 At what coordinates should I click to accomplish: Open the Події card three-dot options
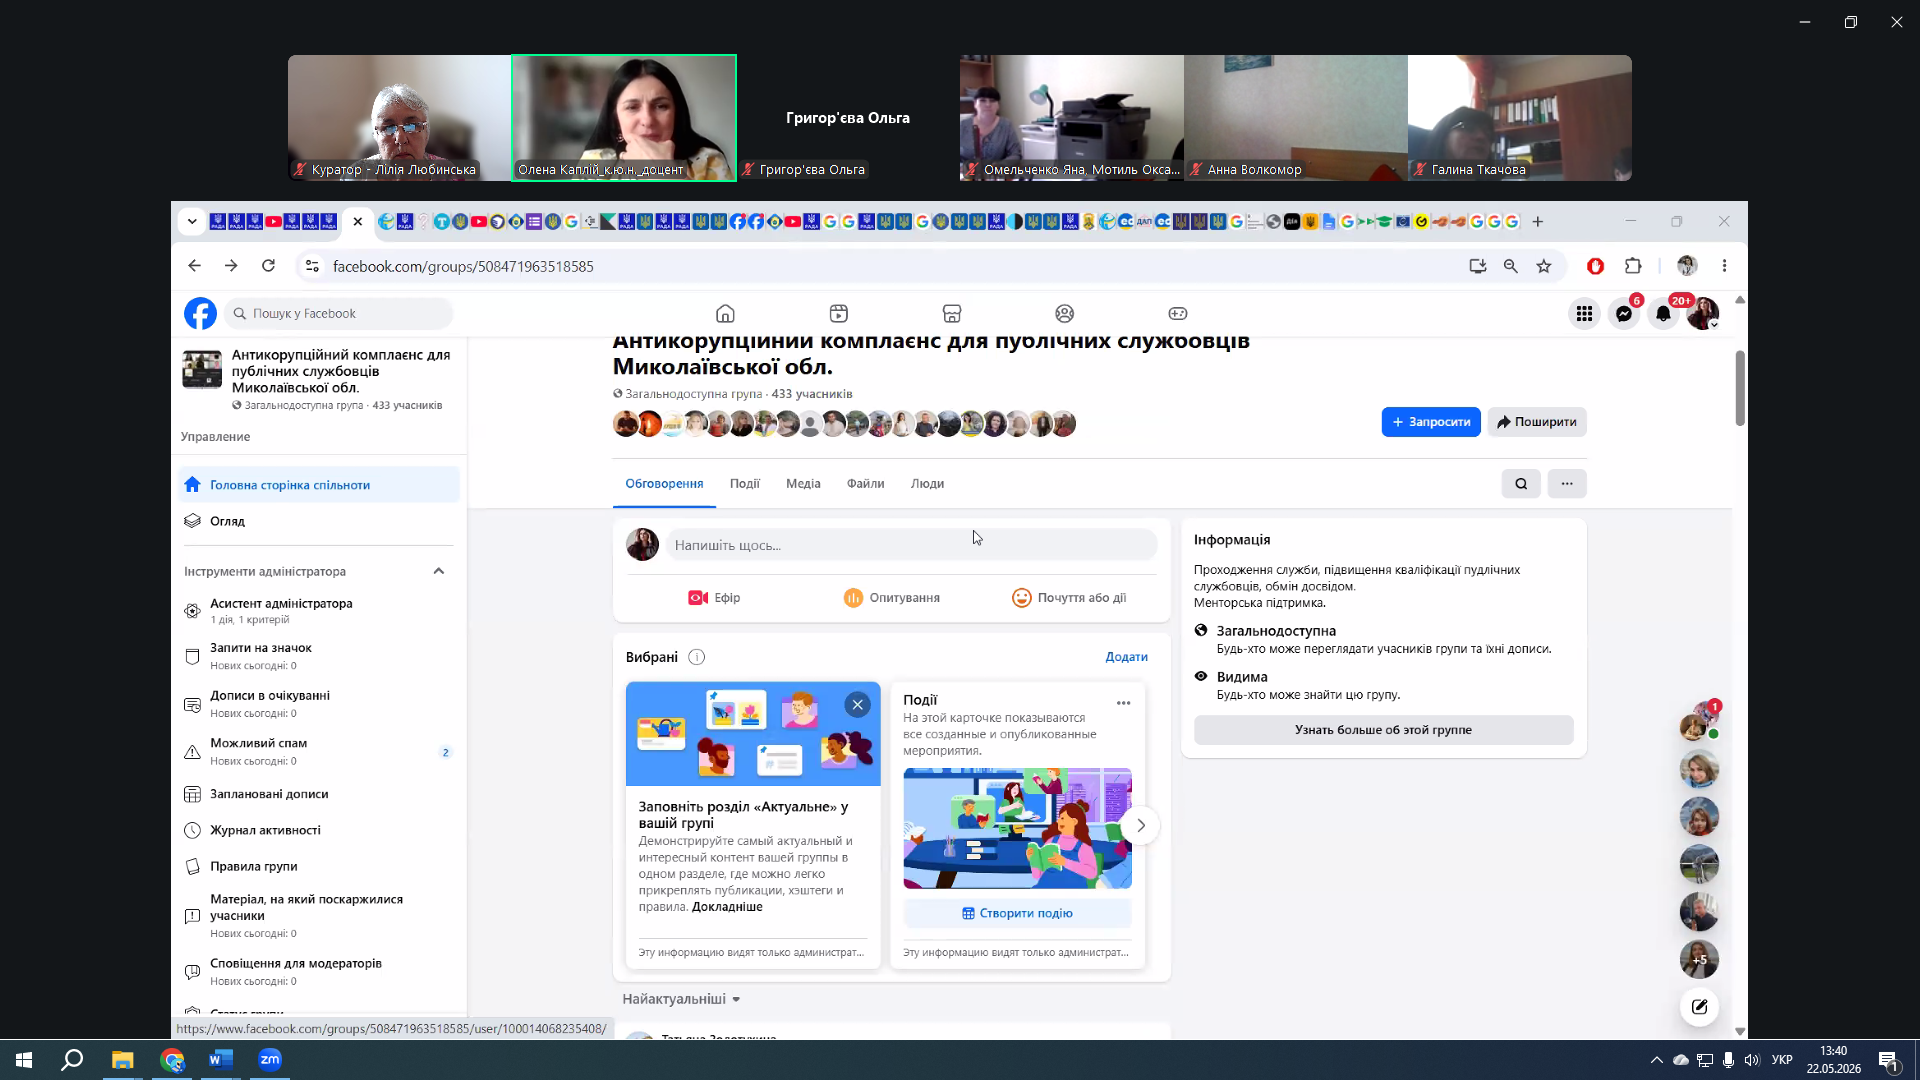(x=1124, y=703)
